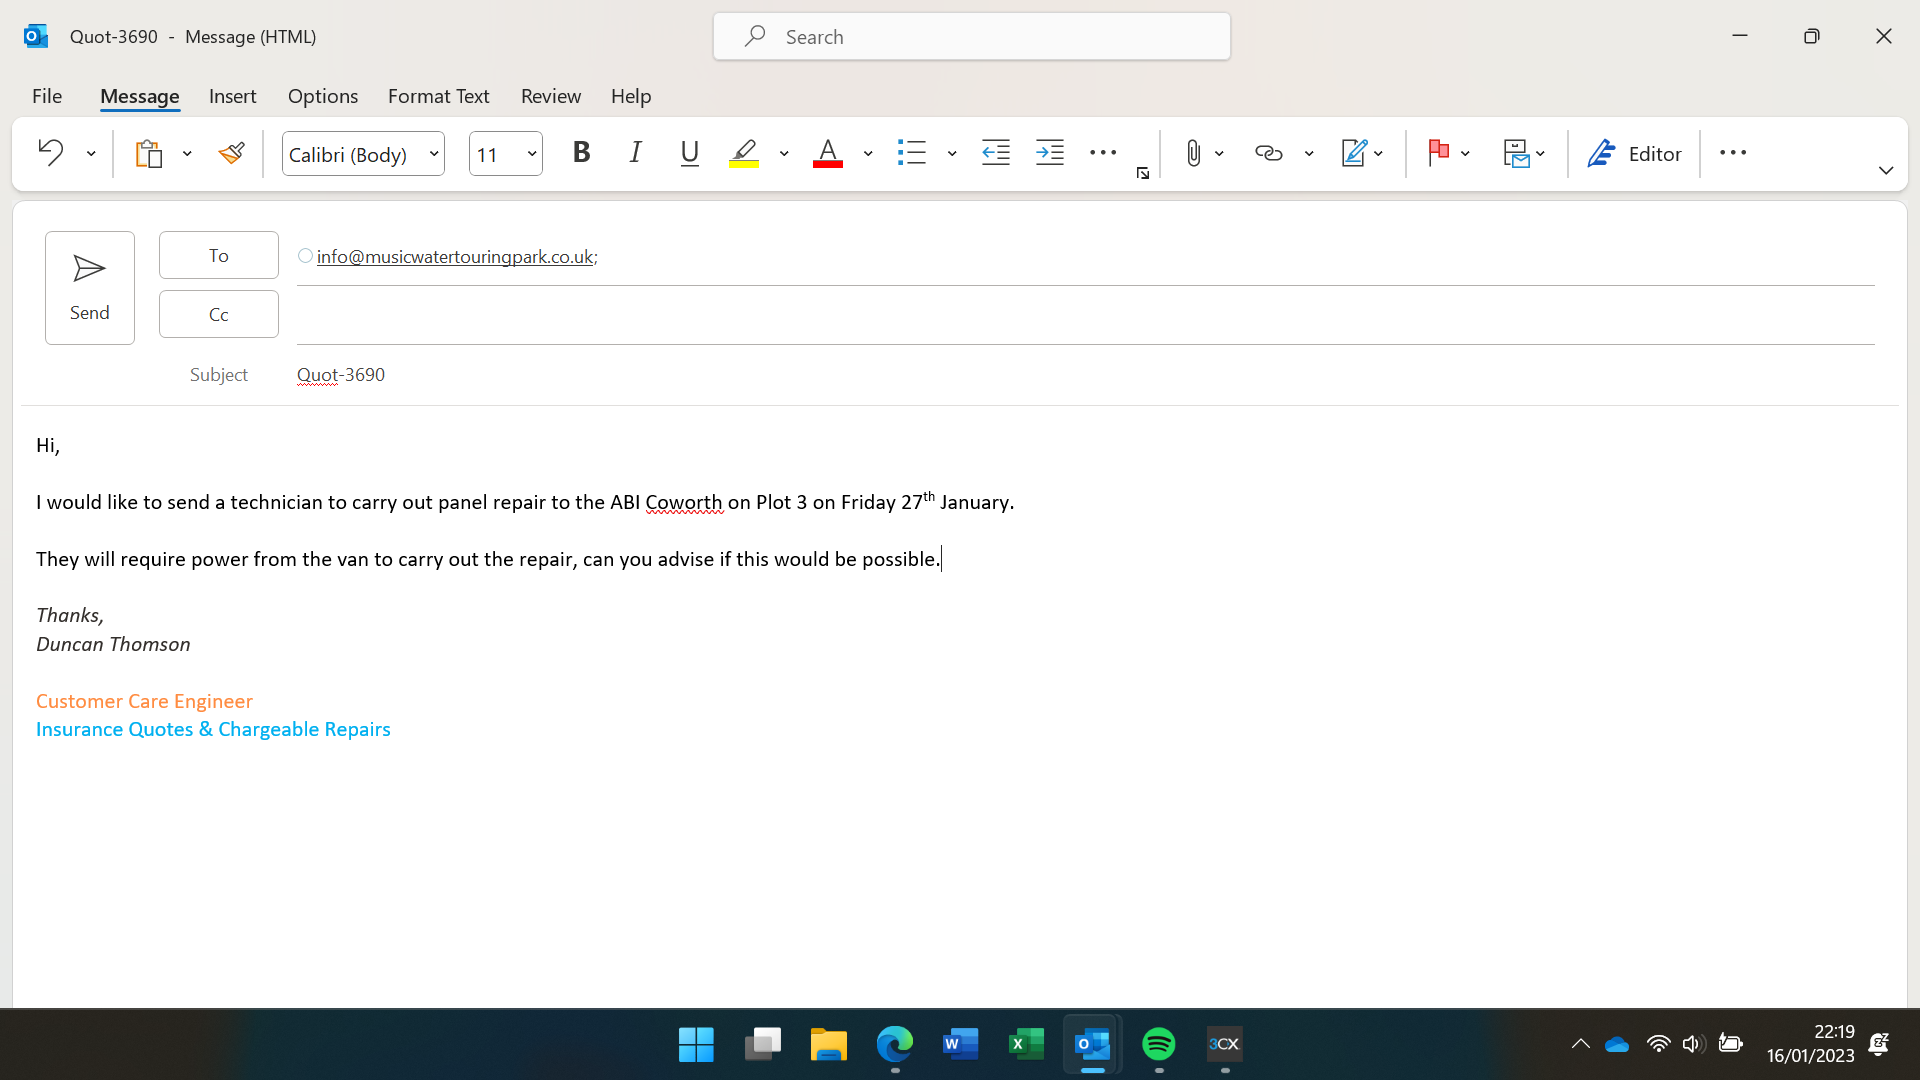Image resolution: width=1920 pixels, height=1080 pixels.
Task: Open the Signature icon menu
Action: point(1354,153)
